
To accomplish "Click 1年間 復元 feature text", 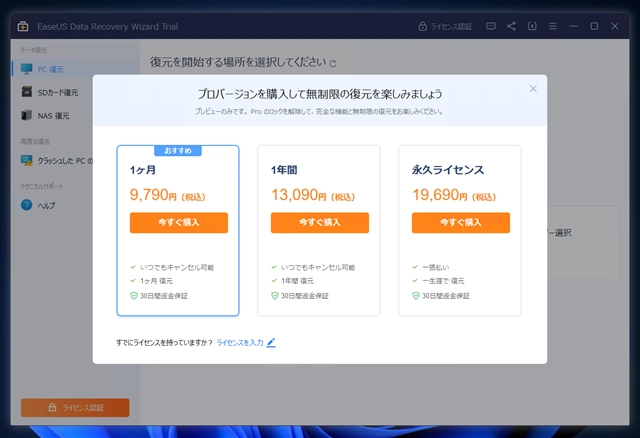I will (297, 281).
